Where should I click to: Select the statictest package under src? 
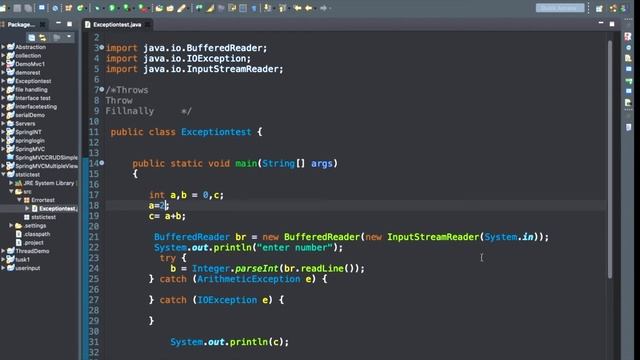point(43,217)
